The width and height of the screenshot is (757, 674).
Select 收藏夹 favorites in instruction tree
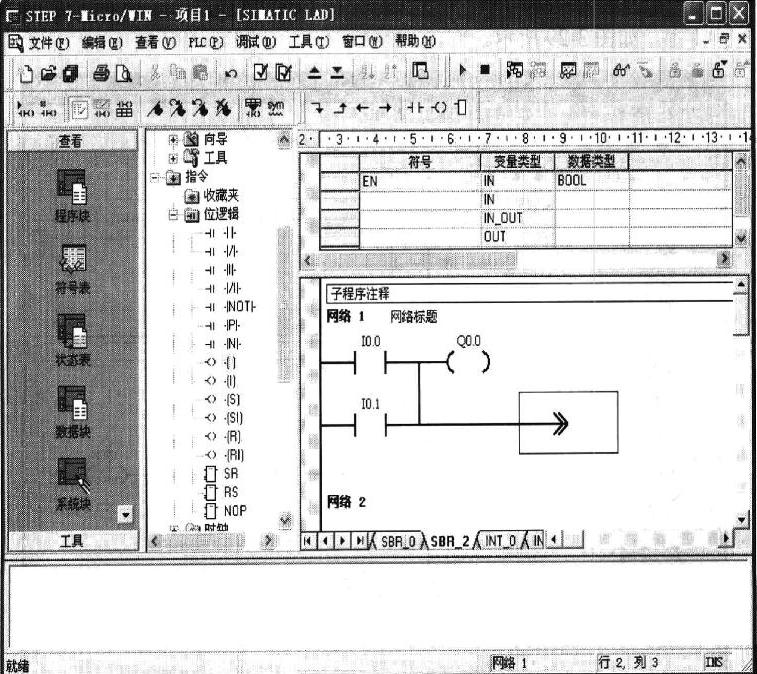(221, 196)
